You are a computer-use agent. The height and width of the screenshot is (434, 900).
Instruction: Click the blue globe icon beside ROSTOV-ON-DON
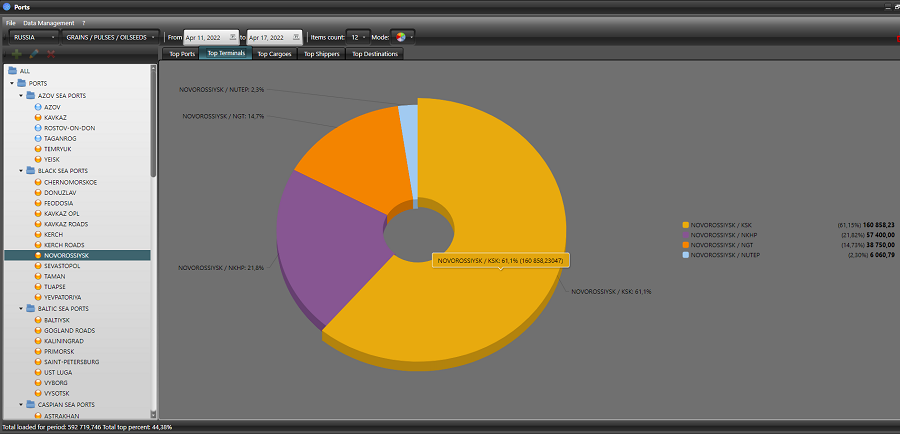point(38,128)
